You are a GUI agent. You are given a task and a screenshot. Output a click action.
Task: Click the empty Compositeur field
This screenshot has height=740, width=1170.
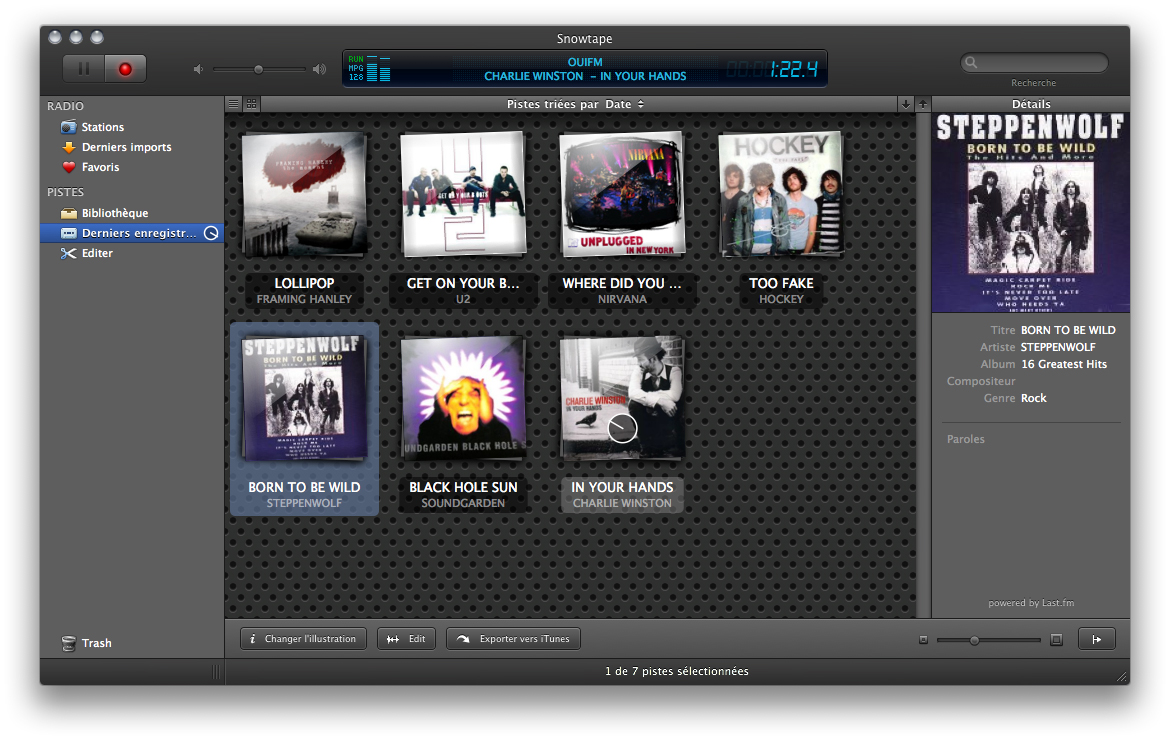tap(1068, 381)
